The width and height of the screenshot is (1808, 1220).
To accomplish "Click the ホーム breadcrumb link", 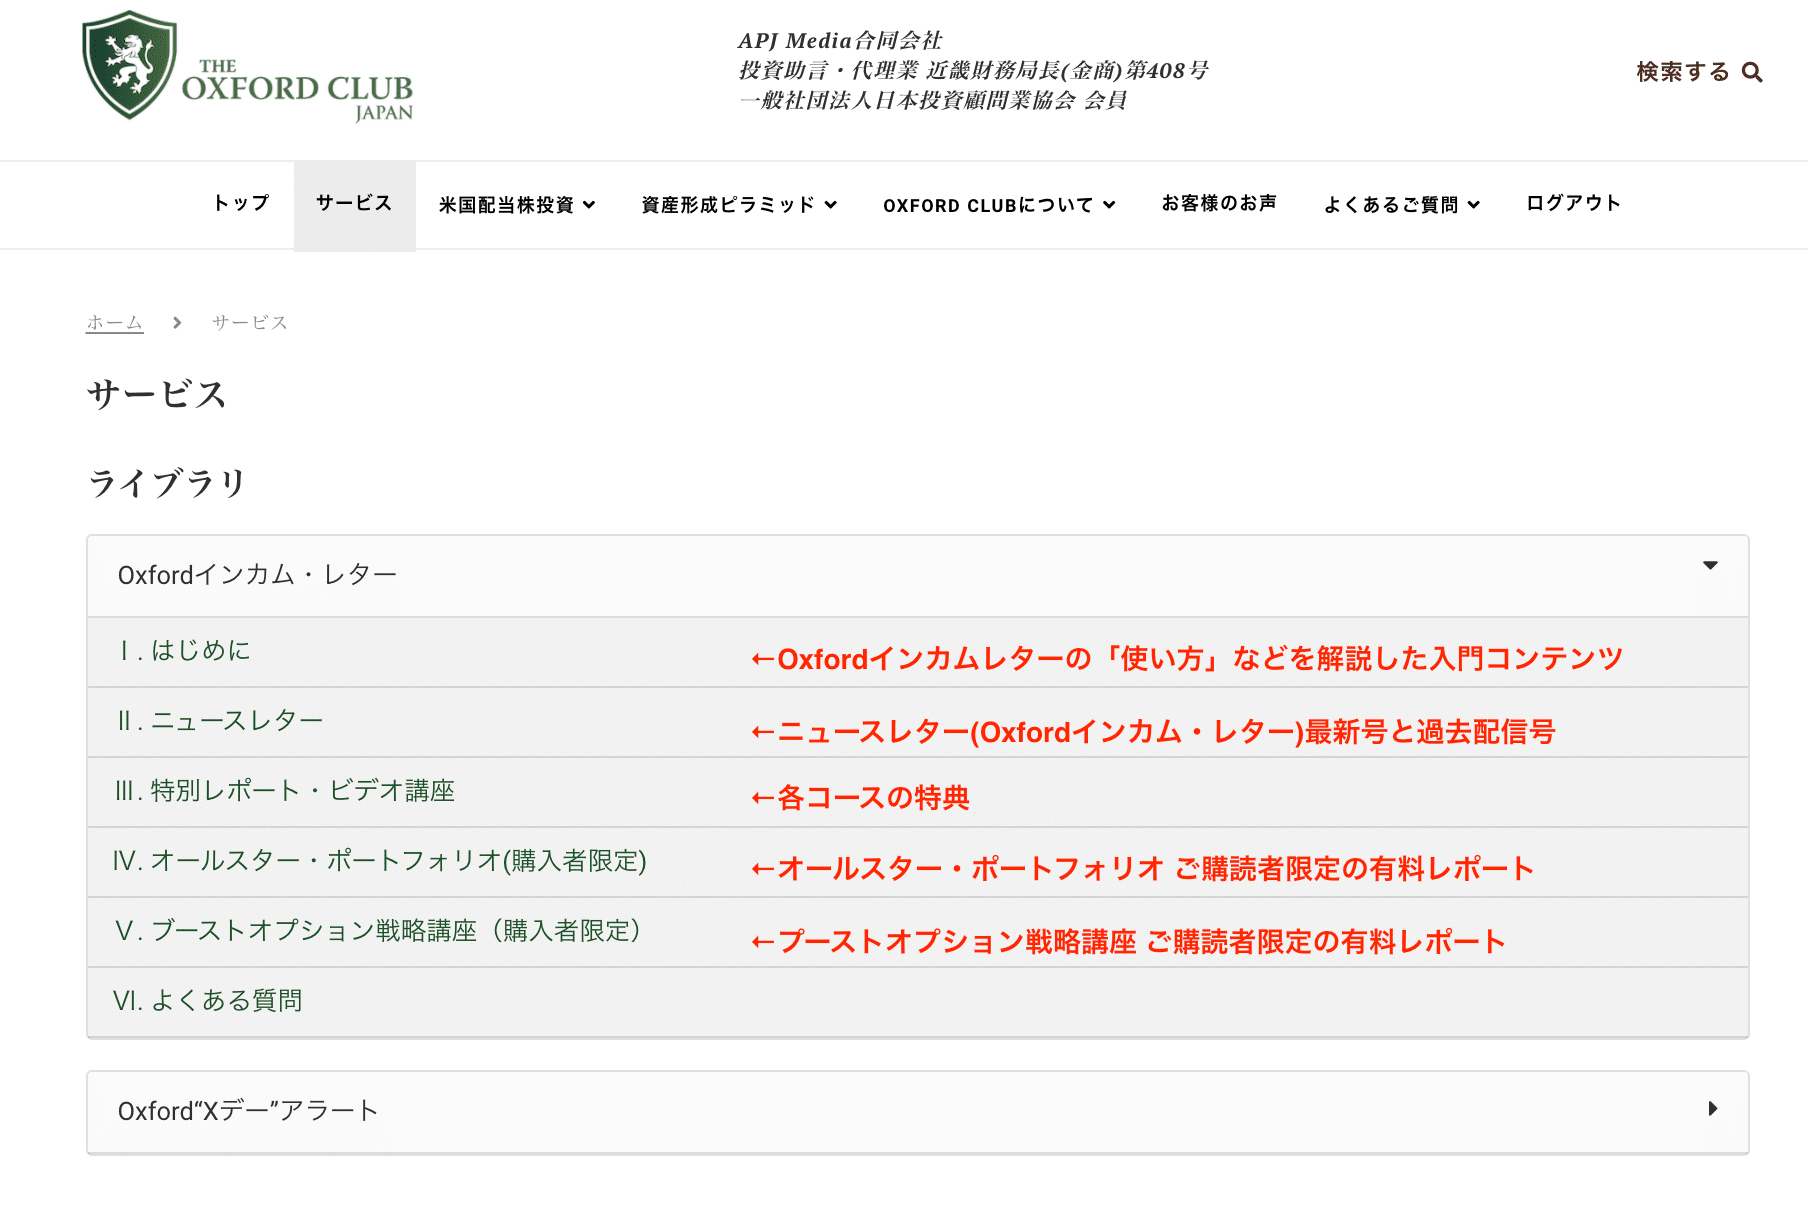I will [x=114, y=322].
